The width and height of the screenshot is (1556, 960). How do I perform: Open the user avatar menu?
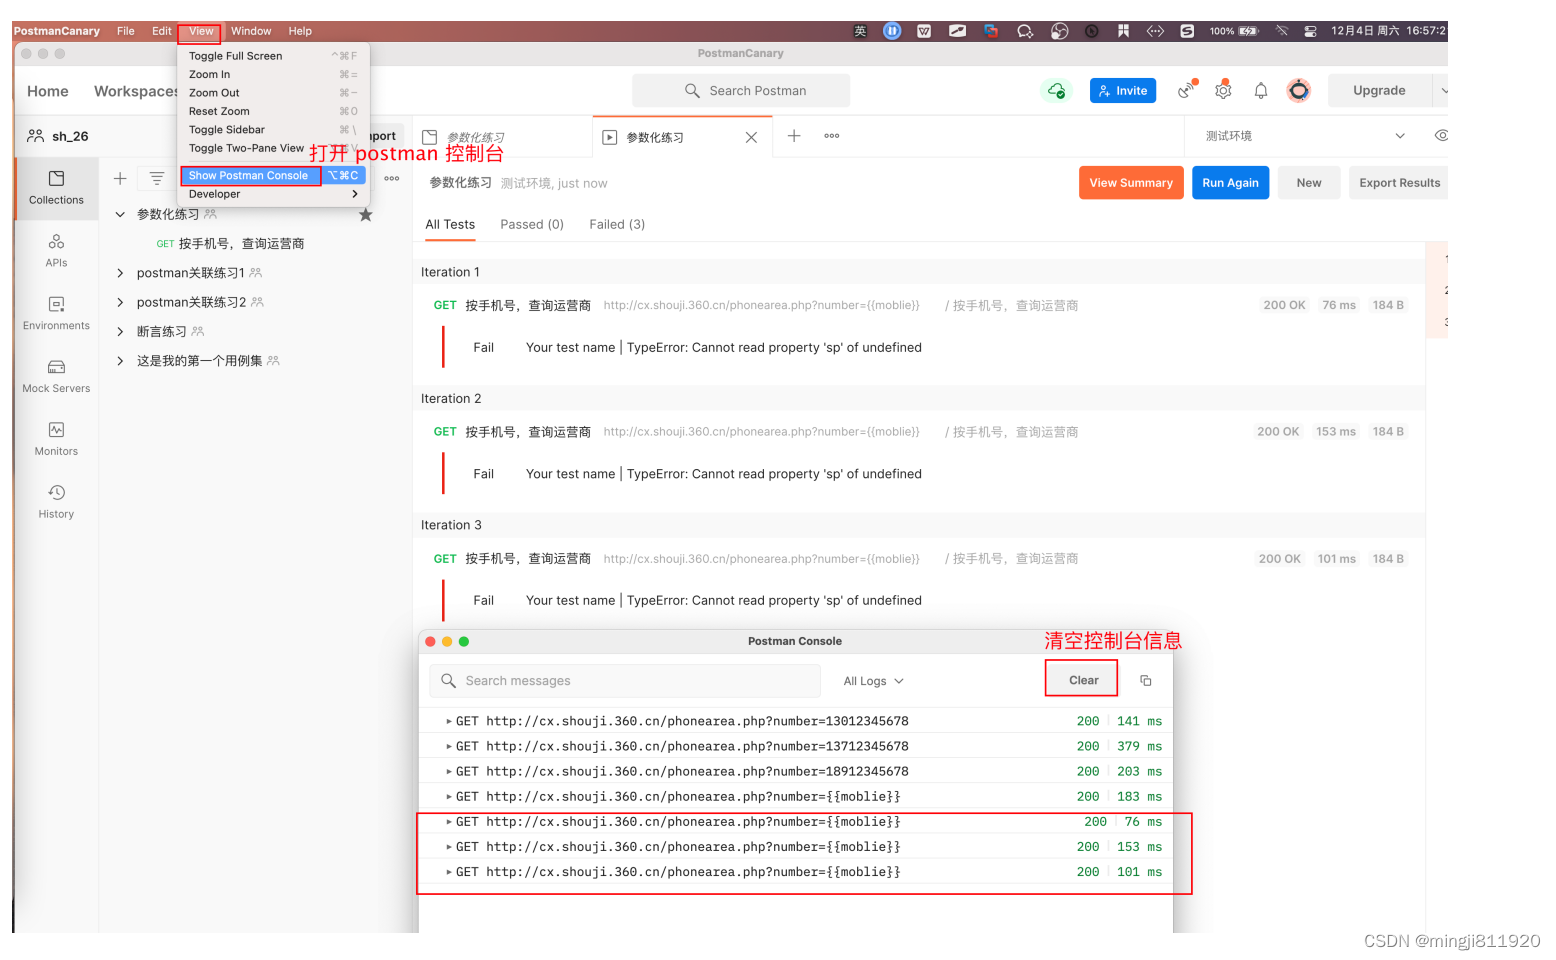click(x=1299, y=91)
